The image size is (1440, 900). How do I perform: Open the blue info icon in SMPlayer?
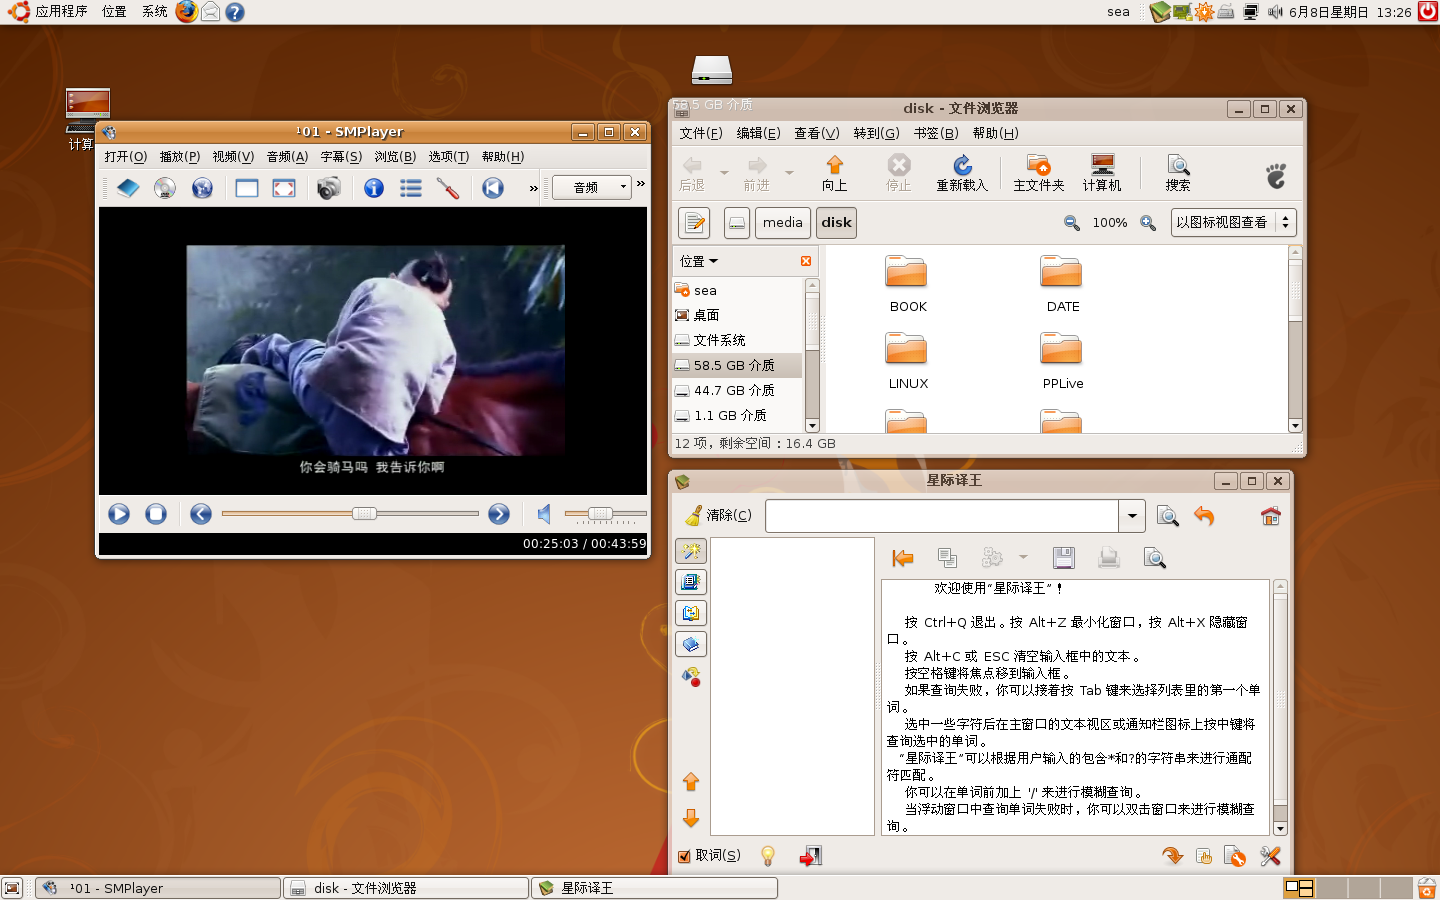pos(374,188)
